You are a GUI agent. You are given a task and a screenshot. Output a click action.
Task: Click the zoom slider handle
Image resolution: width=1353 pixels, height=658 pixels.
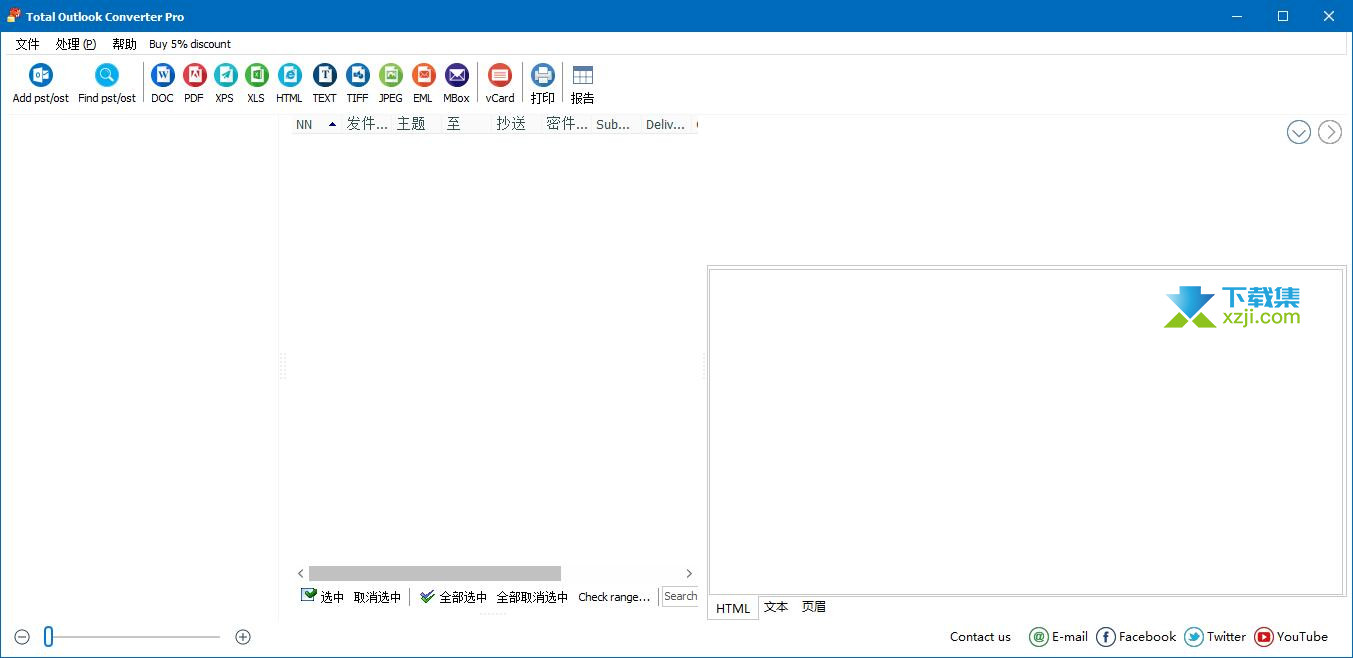click(x=48, y=637)
